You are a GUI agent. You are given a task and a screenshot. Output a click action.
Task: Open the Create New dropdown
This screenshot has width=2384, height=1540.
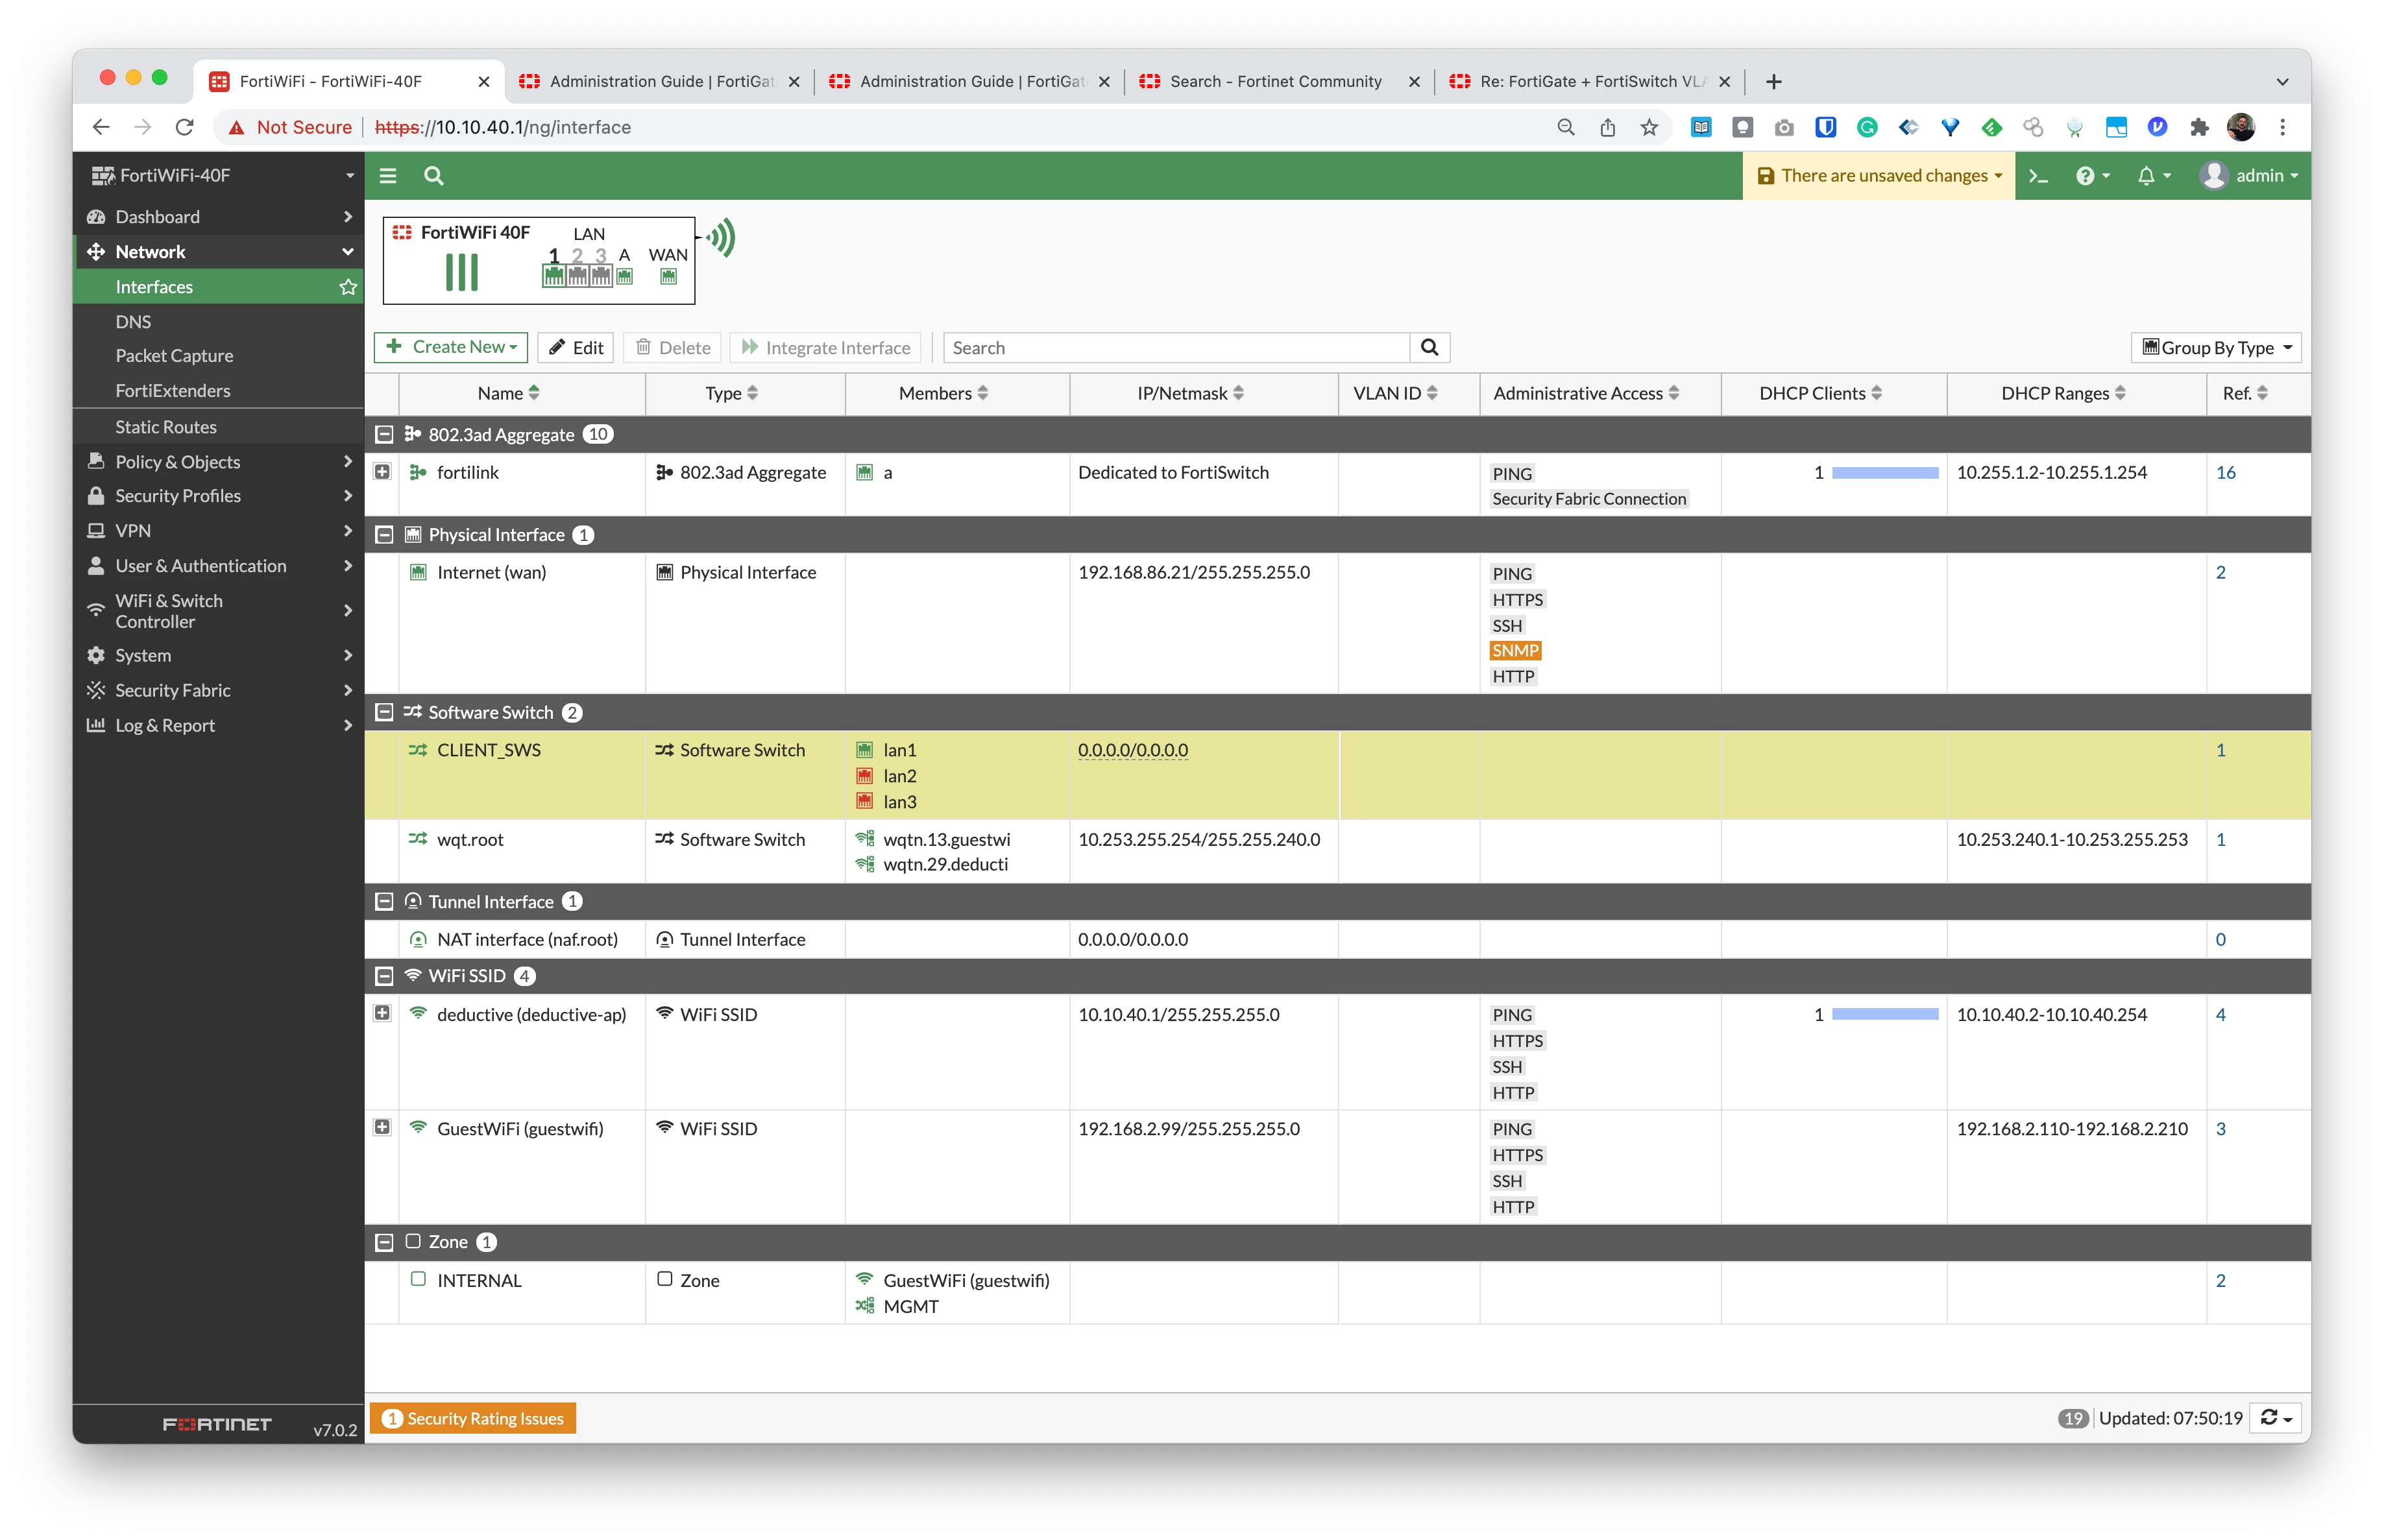(x=450, y=347)
